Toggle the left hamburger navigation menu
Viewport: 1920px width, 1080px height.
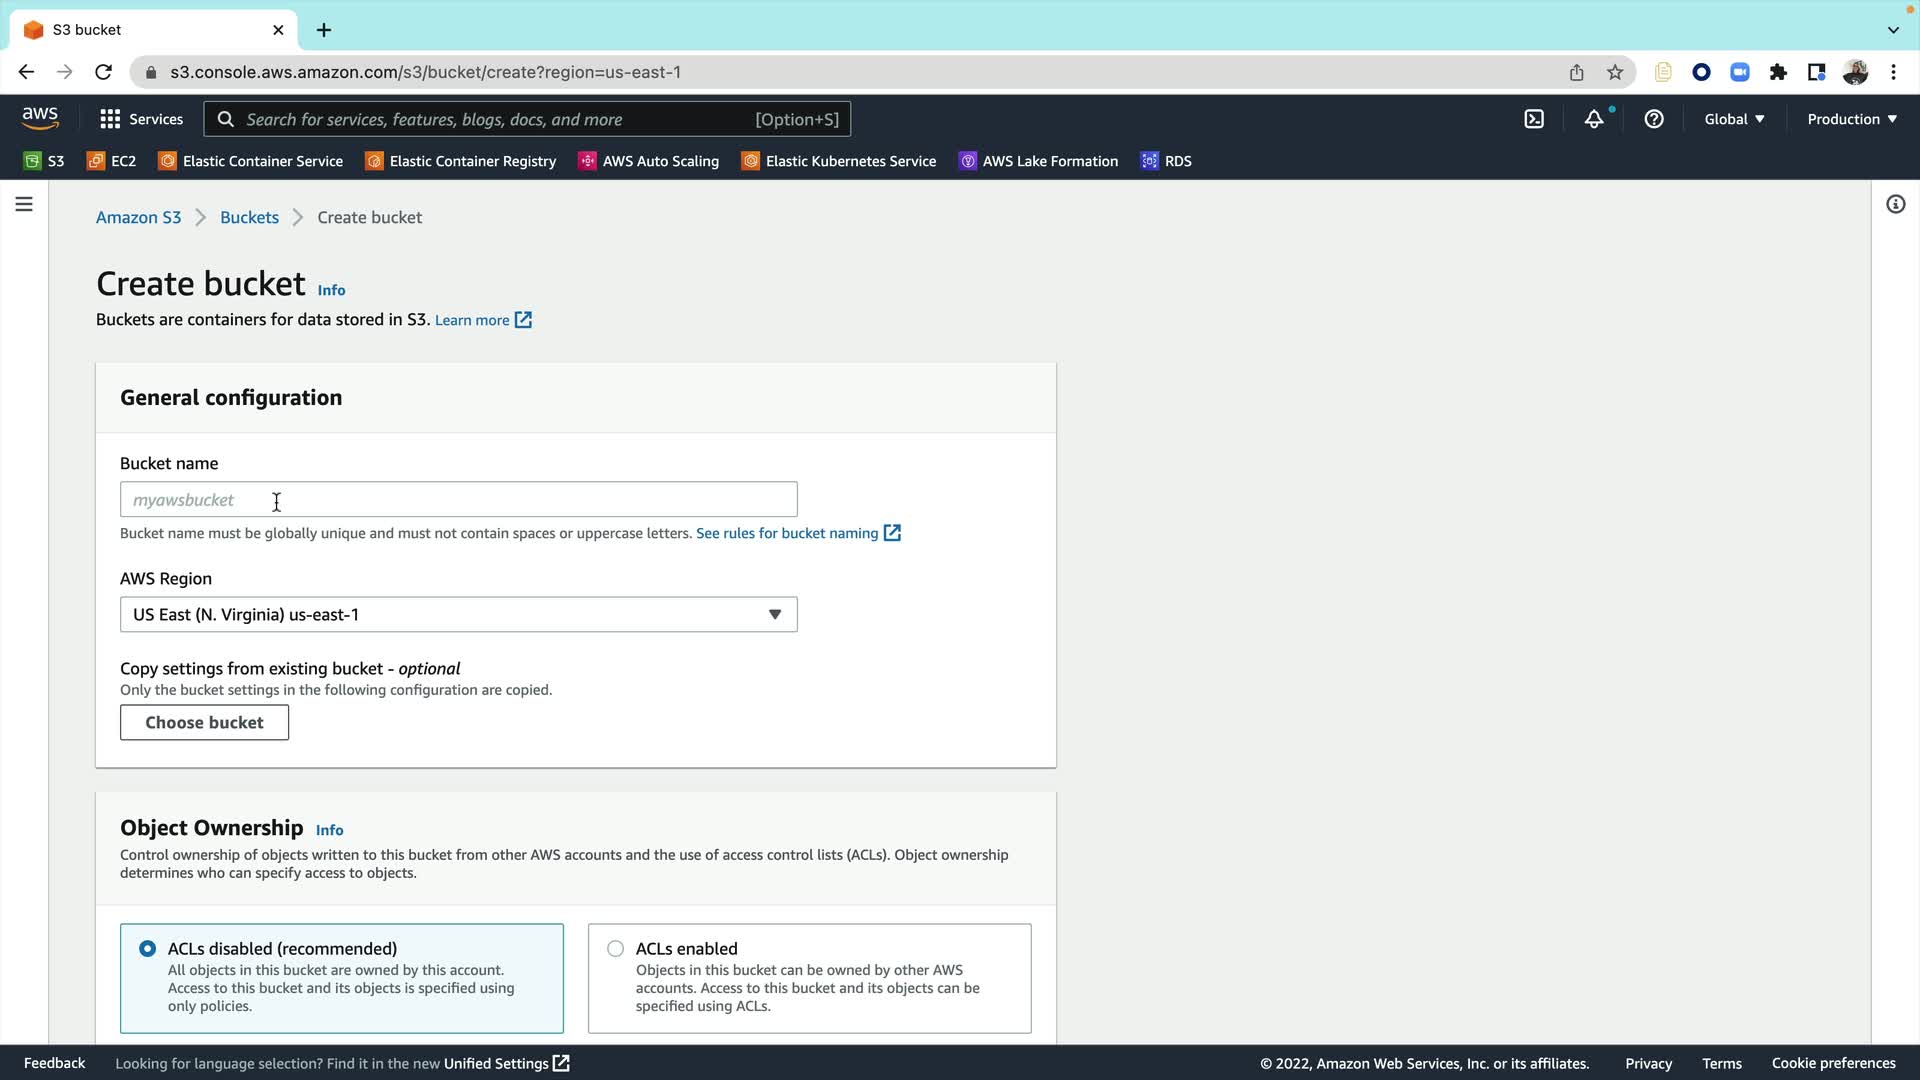(x=24, y=204)
